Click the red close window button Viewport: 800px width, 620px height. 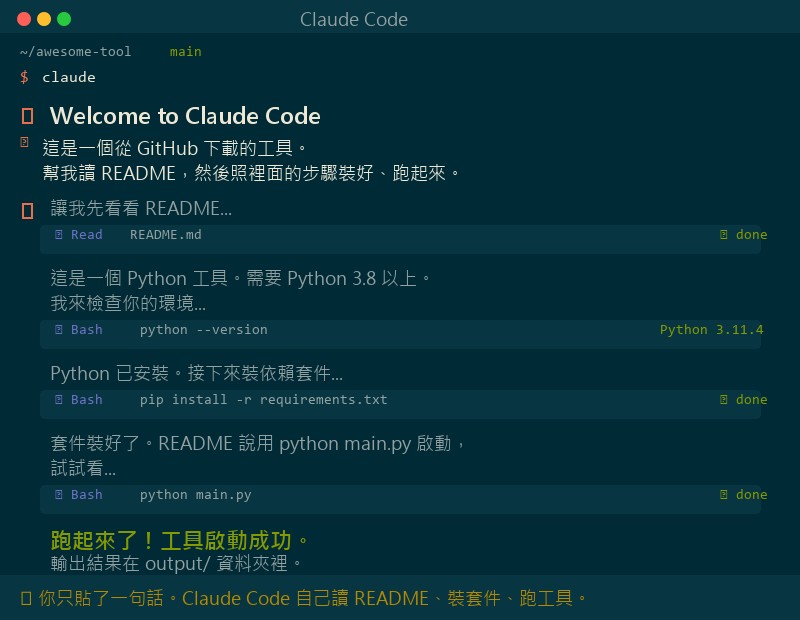[x=24, y=19]
